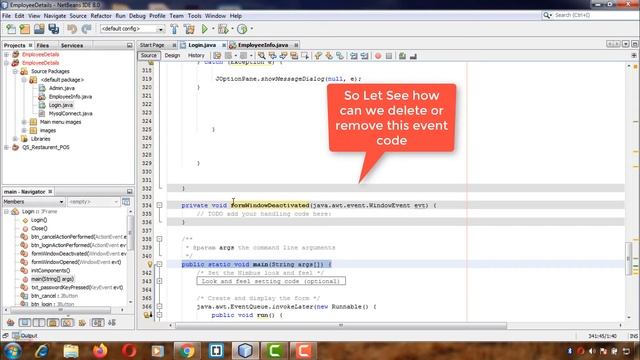Image resolution: width=640 pixels, height=360 pixels.
Task: Run the project with the green arrow
Action: click(204, 29)
